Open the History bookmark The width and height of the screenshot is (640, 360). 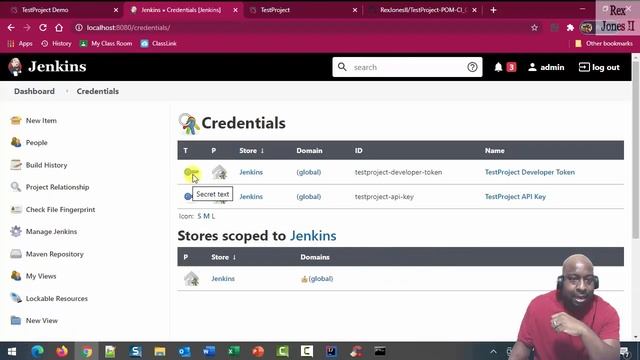click(x=56, y=43)
